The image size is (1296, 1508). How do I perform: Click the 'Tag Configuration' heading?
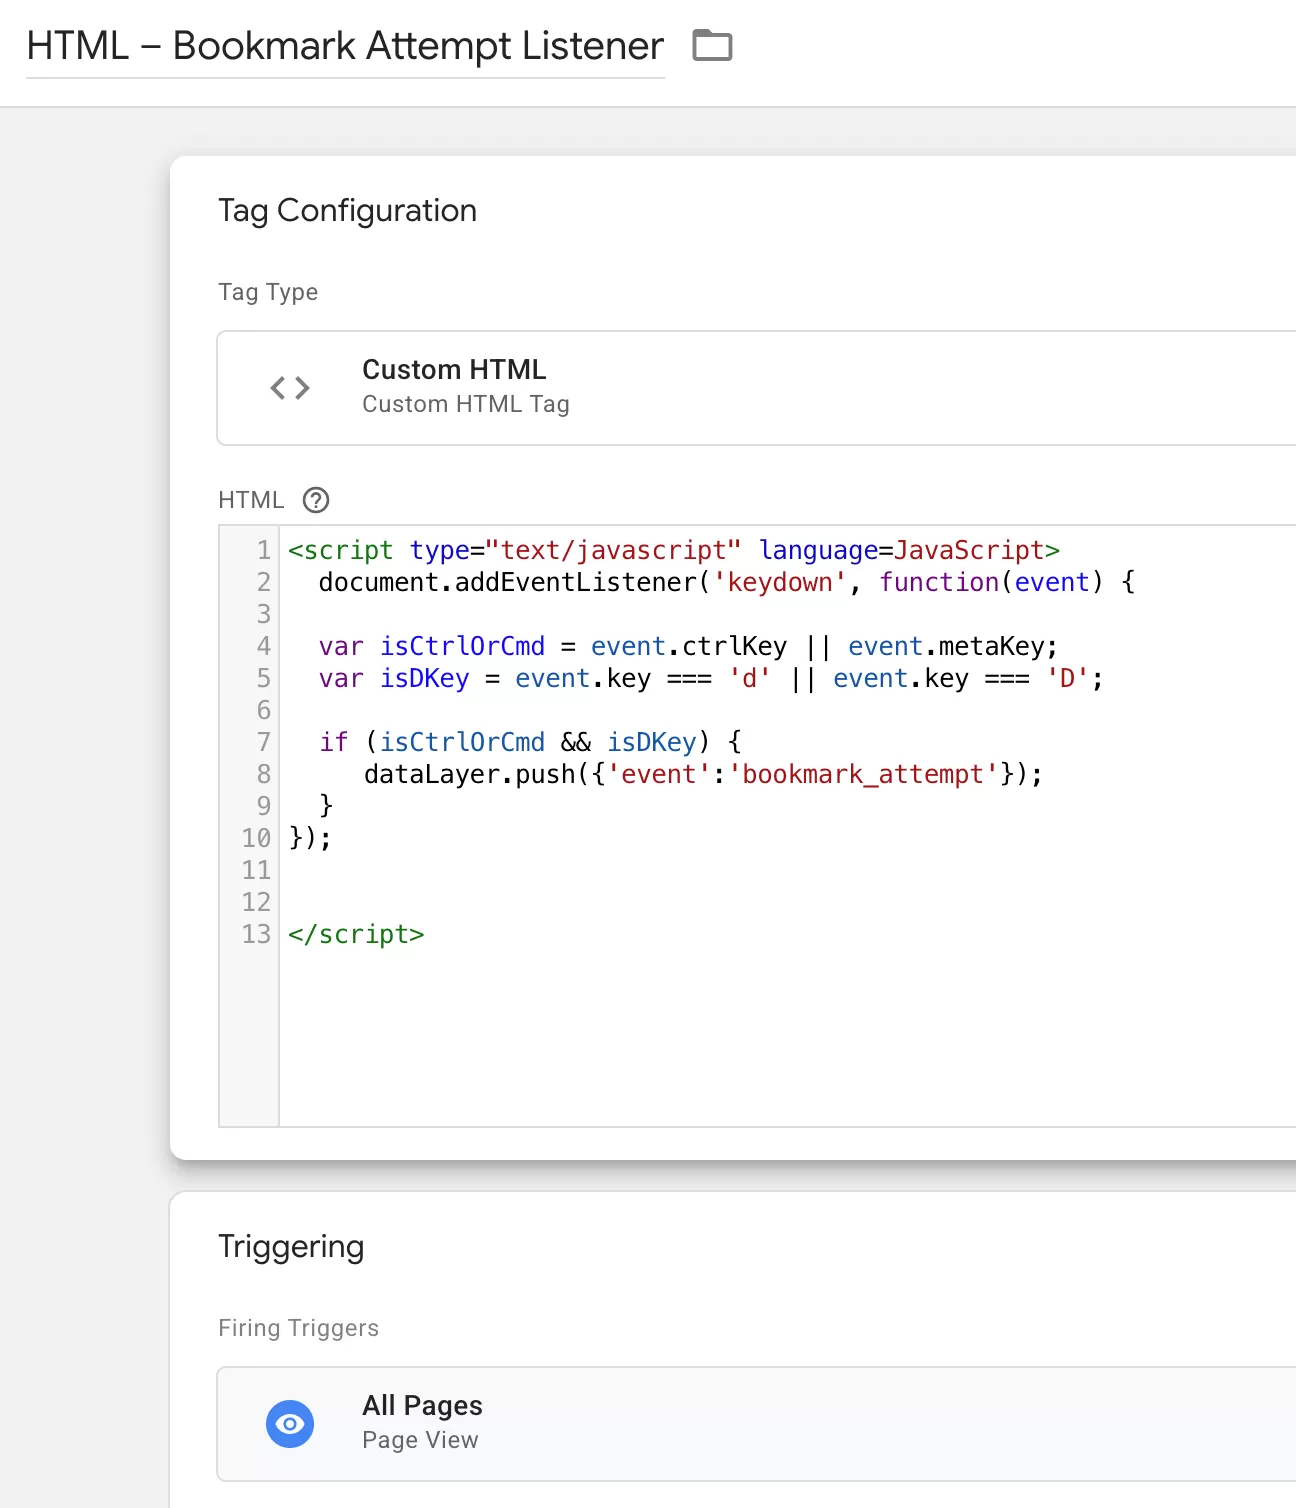click(347, 211)
